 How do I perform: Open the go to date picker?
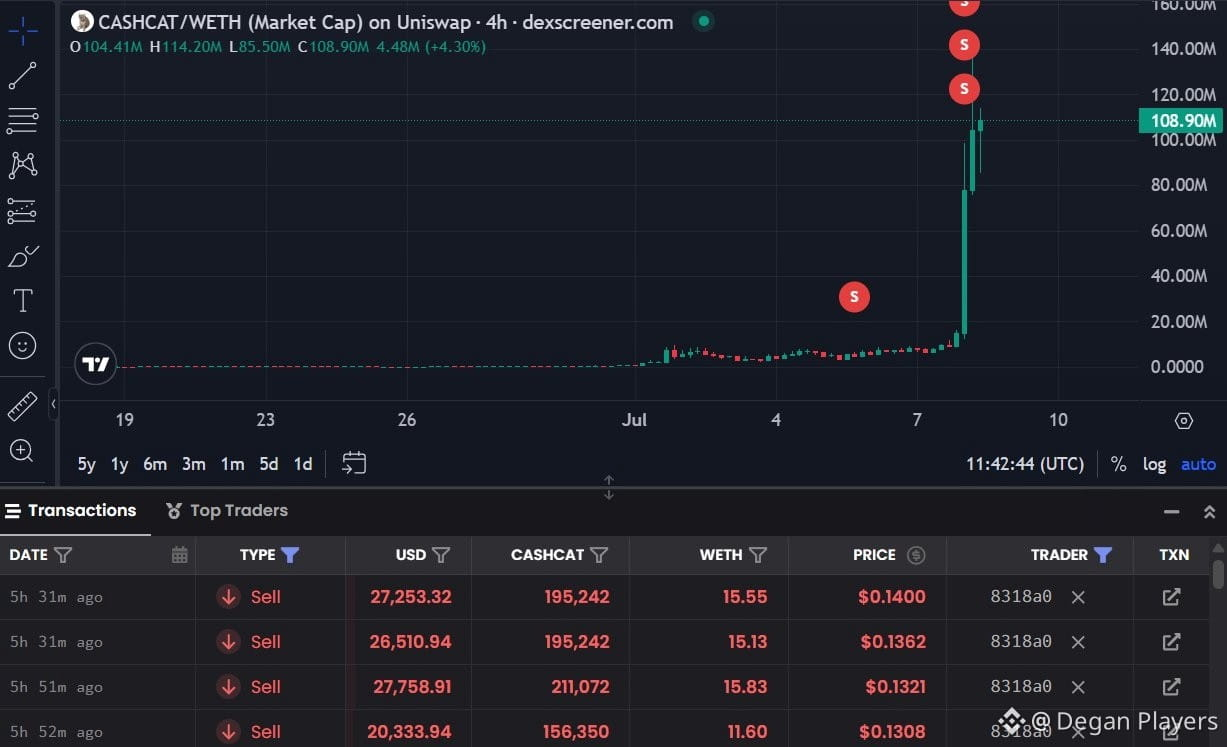point(354,463)
